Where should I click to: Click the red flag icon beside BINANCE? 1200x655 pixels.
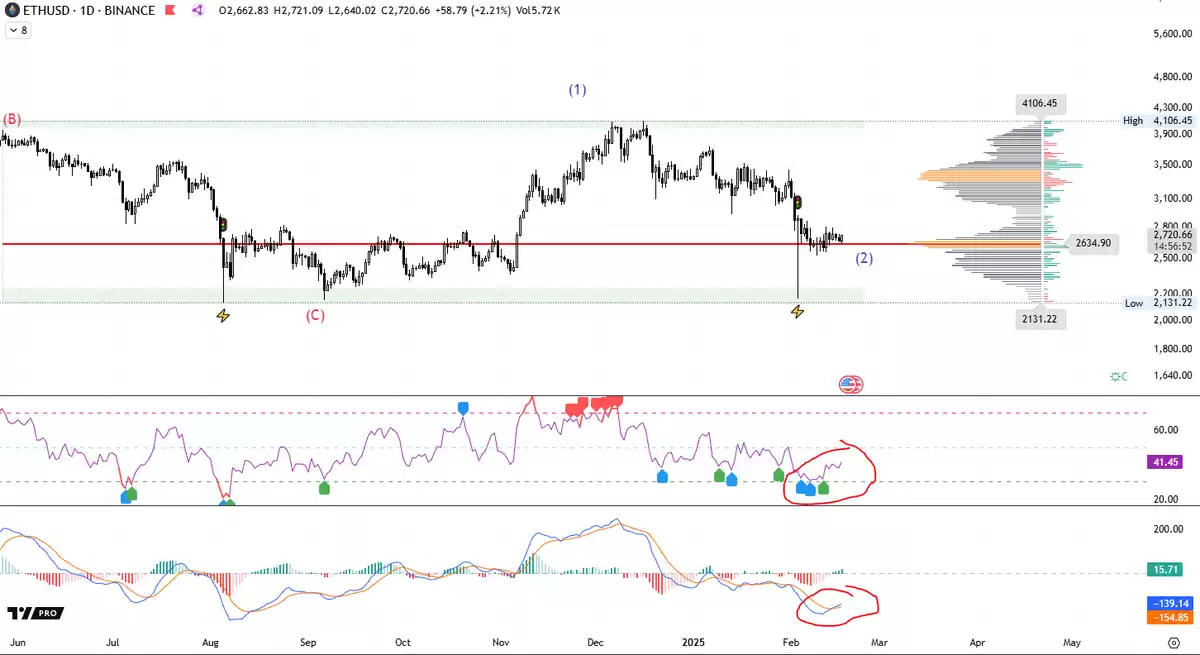click(x=170, y=10)
